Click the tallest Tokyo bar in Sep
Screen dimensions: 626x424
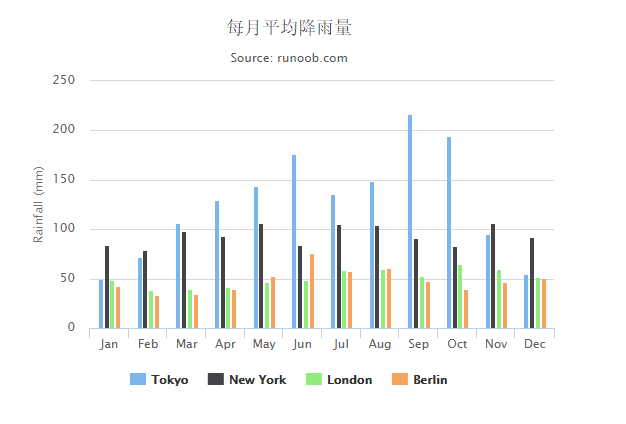pyautogui.click(x=410, y=222)
